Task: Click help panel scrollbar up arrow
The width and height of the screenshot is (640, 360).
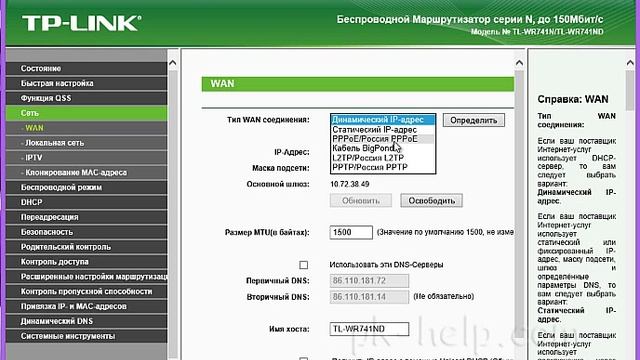Action: (x=630, y=63)
